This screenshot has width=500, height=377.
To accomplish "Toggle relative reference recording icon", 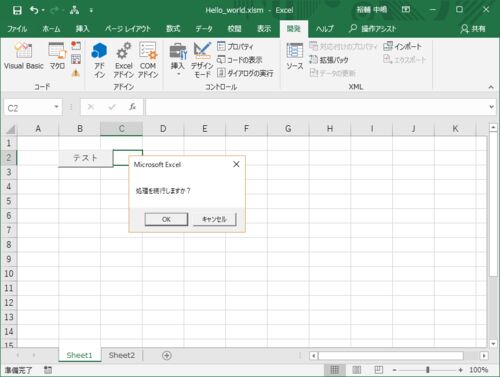I will (x=76, y=59).
